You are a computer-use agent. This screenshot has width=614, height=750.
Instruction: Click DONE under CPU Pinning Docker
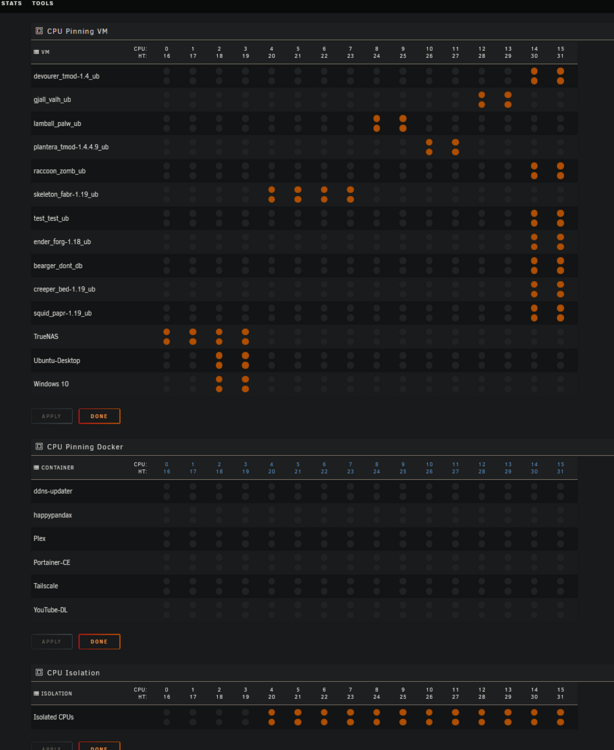(x=99, y=641)
